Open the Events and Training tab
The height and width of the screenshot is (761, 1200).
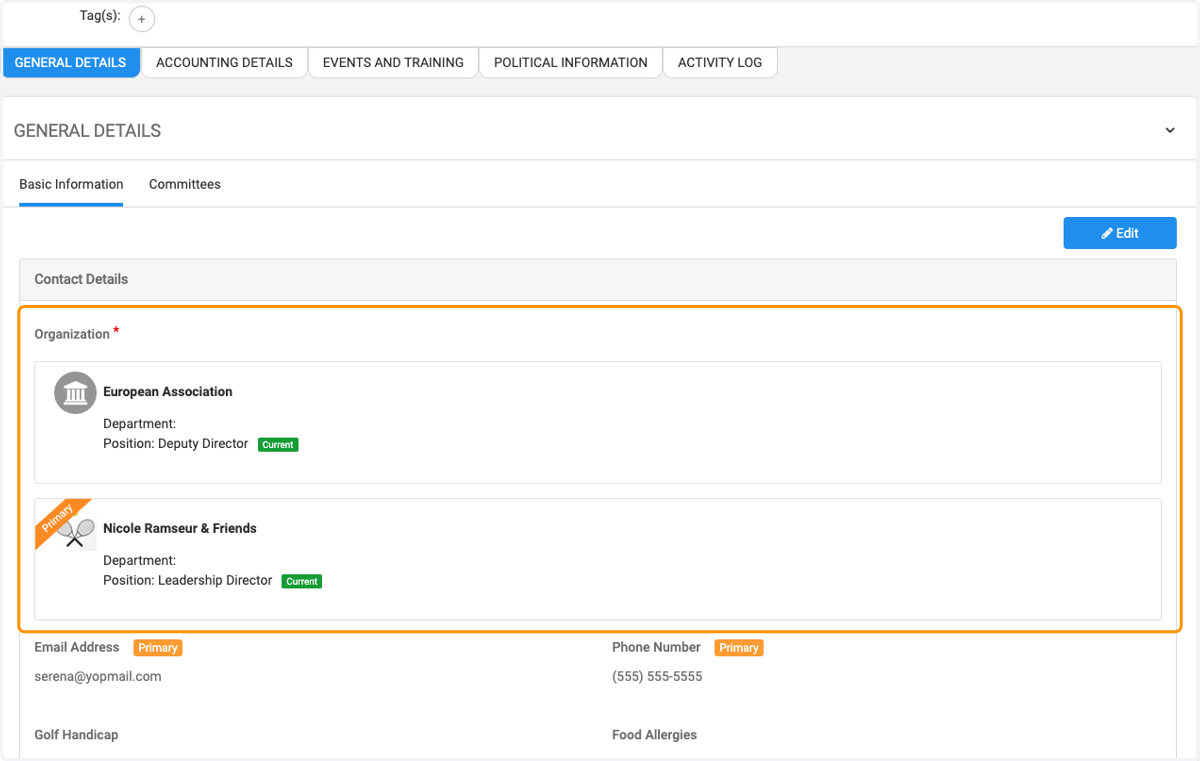point(393,62)
